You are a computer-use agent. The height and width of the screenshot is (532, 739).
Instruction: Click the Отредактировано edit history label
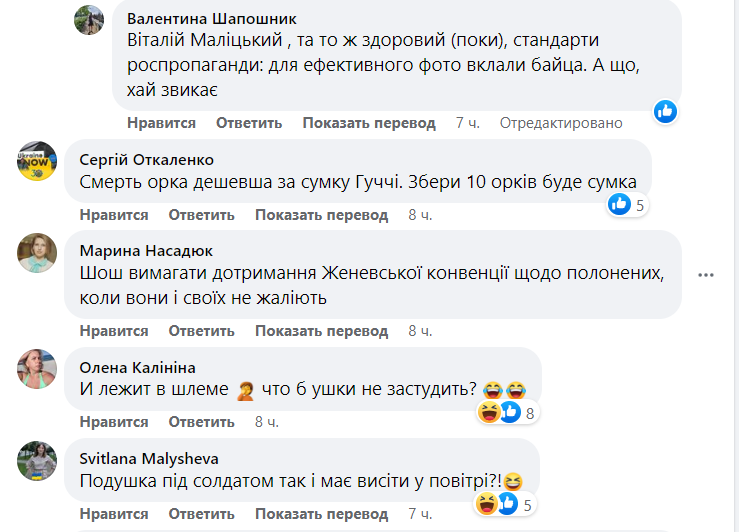pyautogui.click(x=561, y=123)
